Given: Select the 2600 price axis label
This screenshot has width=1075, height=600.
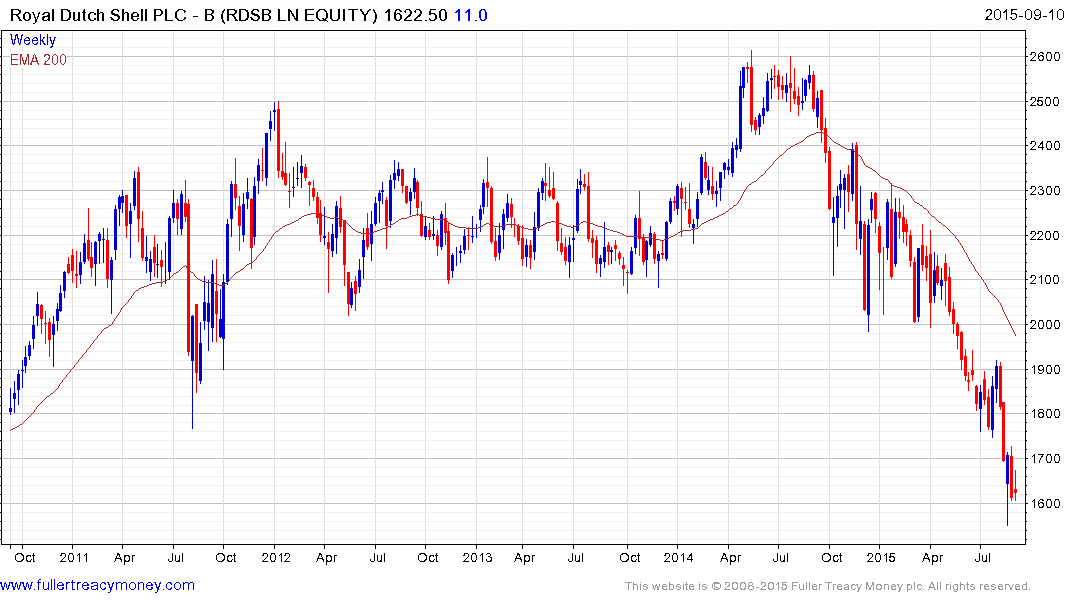Looking at the screenshot, I should tap(1045, 56).
